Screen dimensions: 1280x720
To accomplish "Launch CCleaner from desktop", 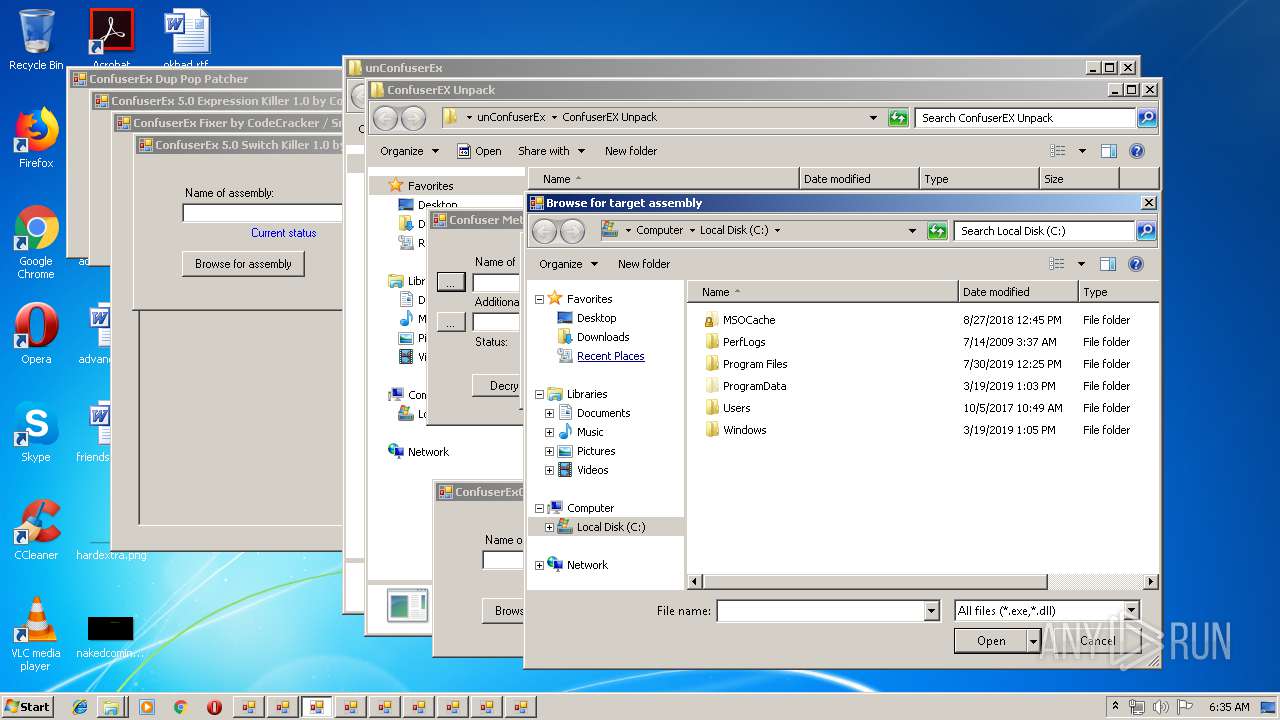I will point(36,530).
